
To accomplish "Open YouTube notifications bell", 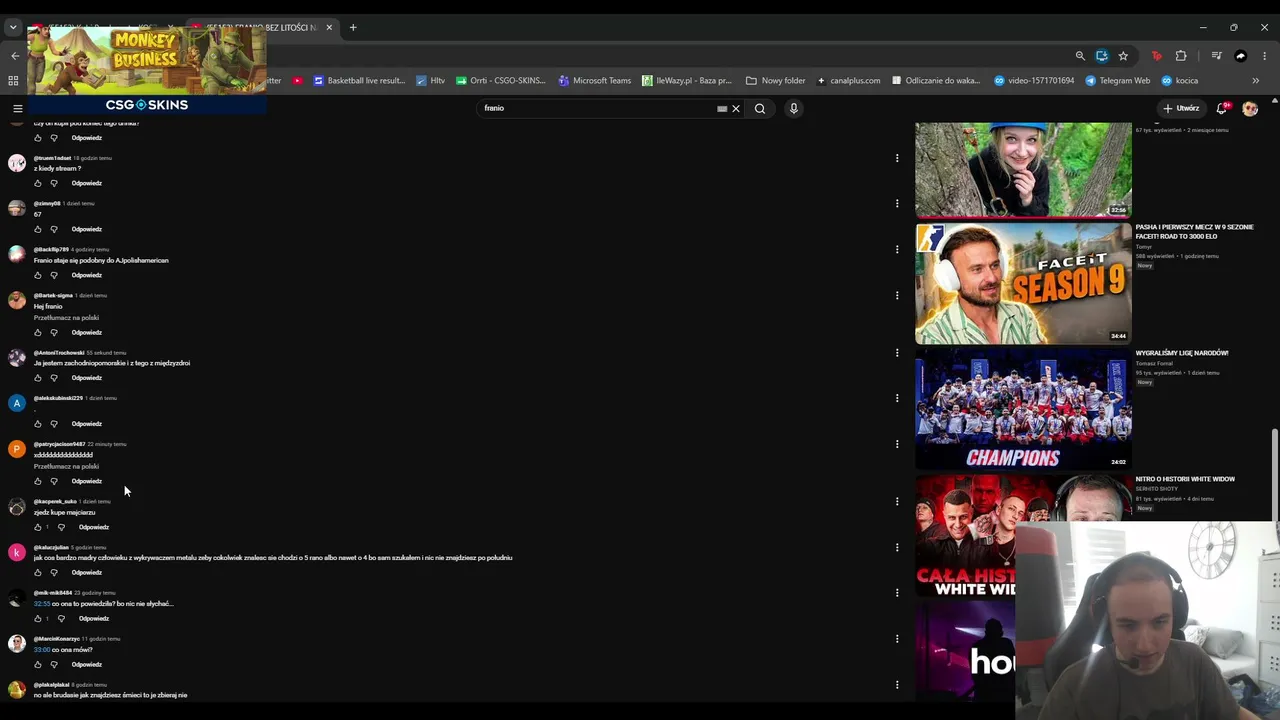I will pyautogui.click(x=1222, y=108).
